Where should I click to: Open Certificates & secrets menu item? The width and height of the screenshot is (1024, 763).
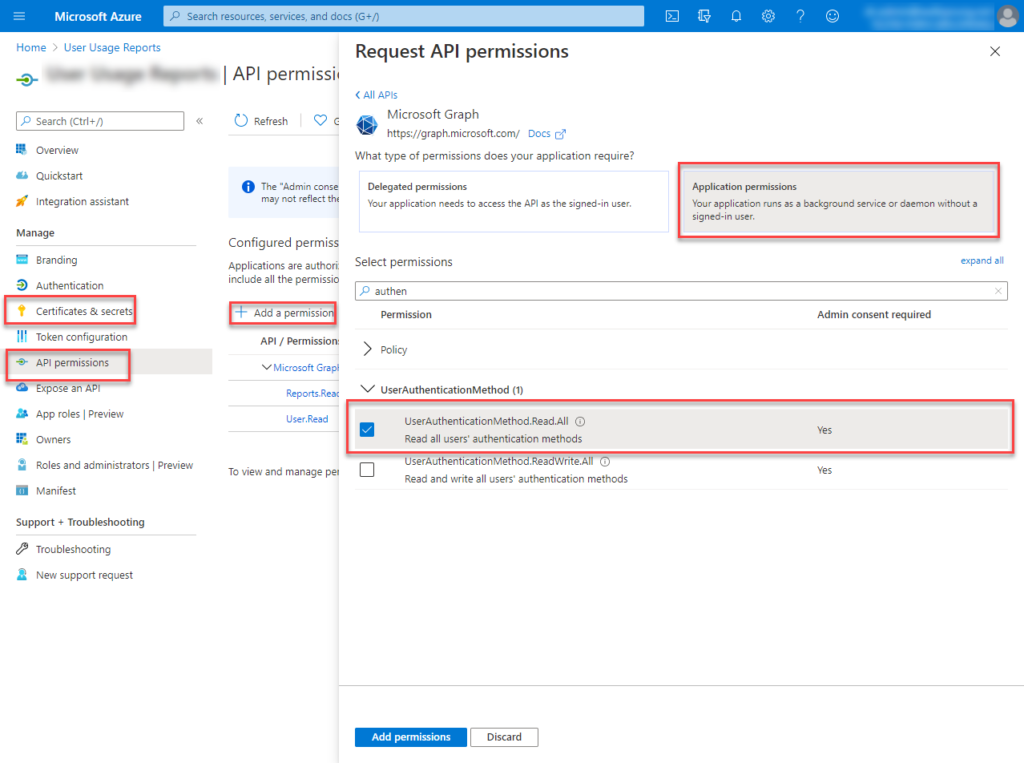[84, 311]
